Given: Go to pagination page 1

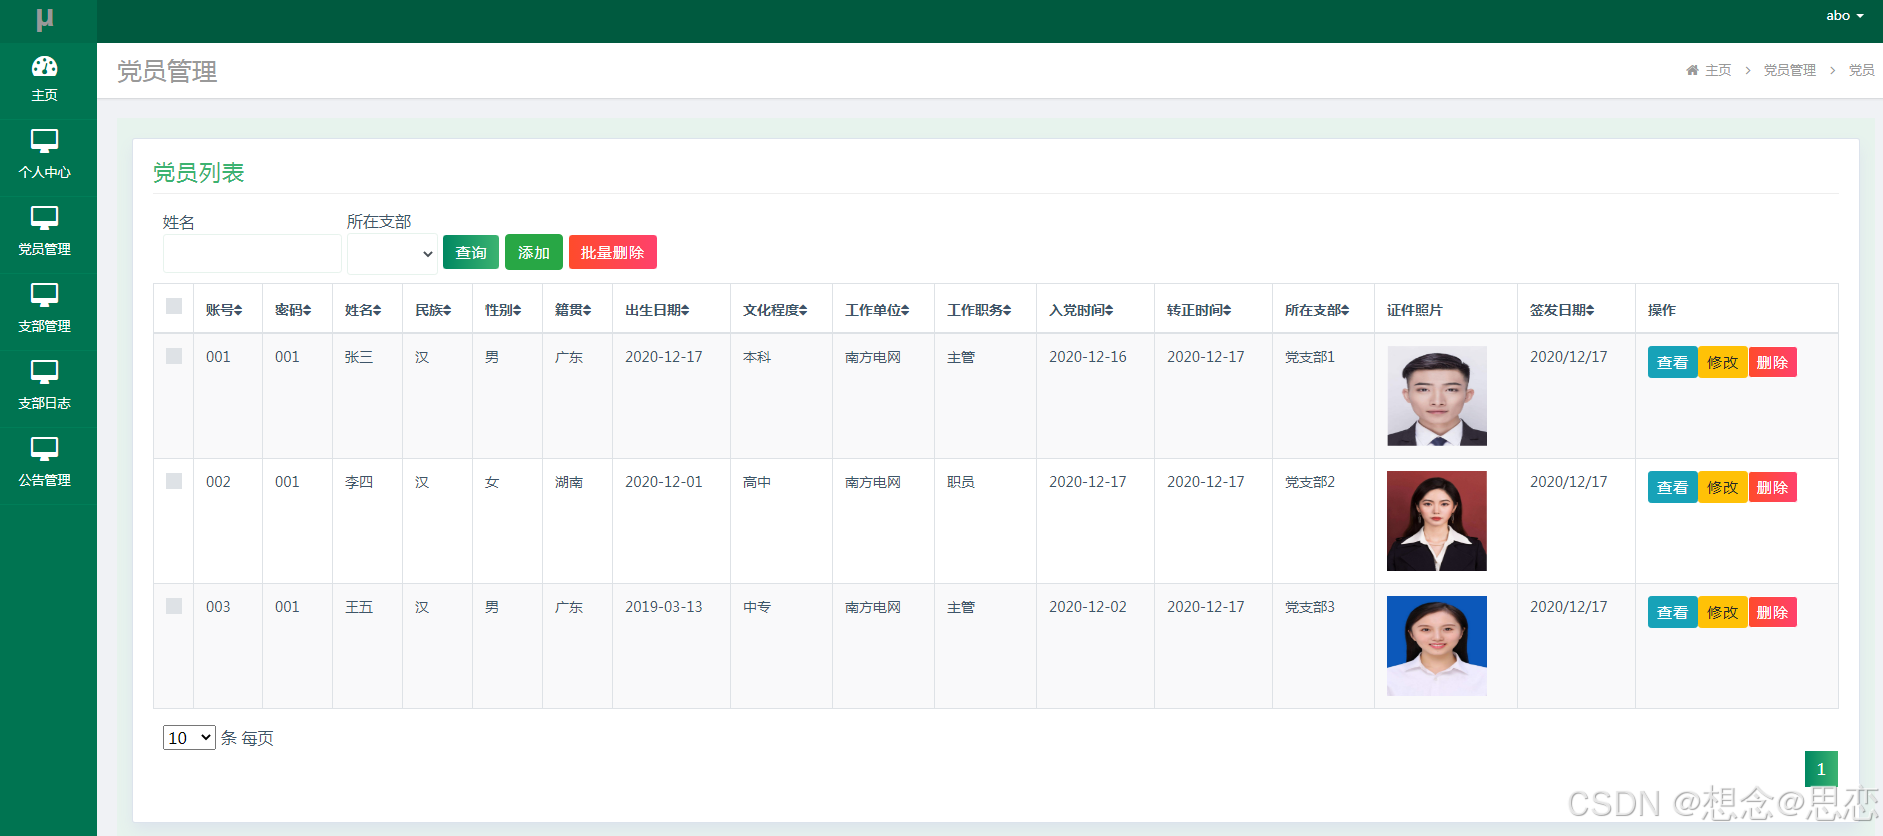Looking at the screenshot, I should tap(1821, 769).
